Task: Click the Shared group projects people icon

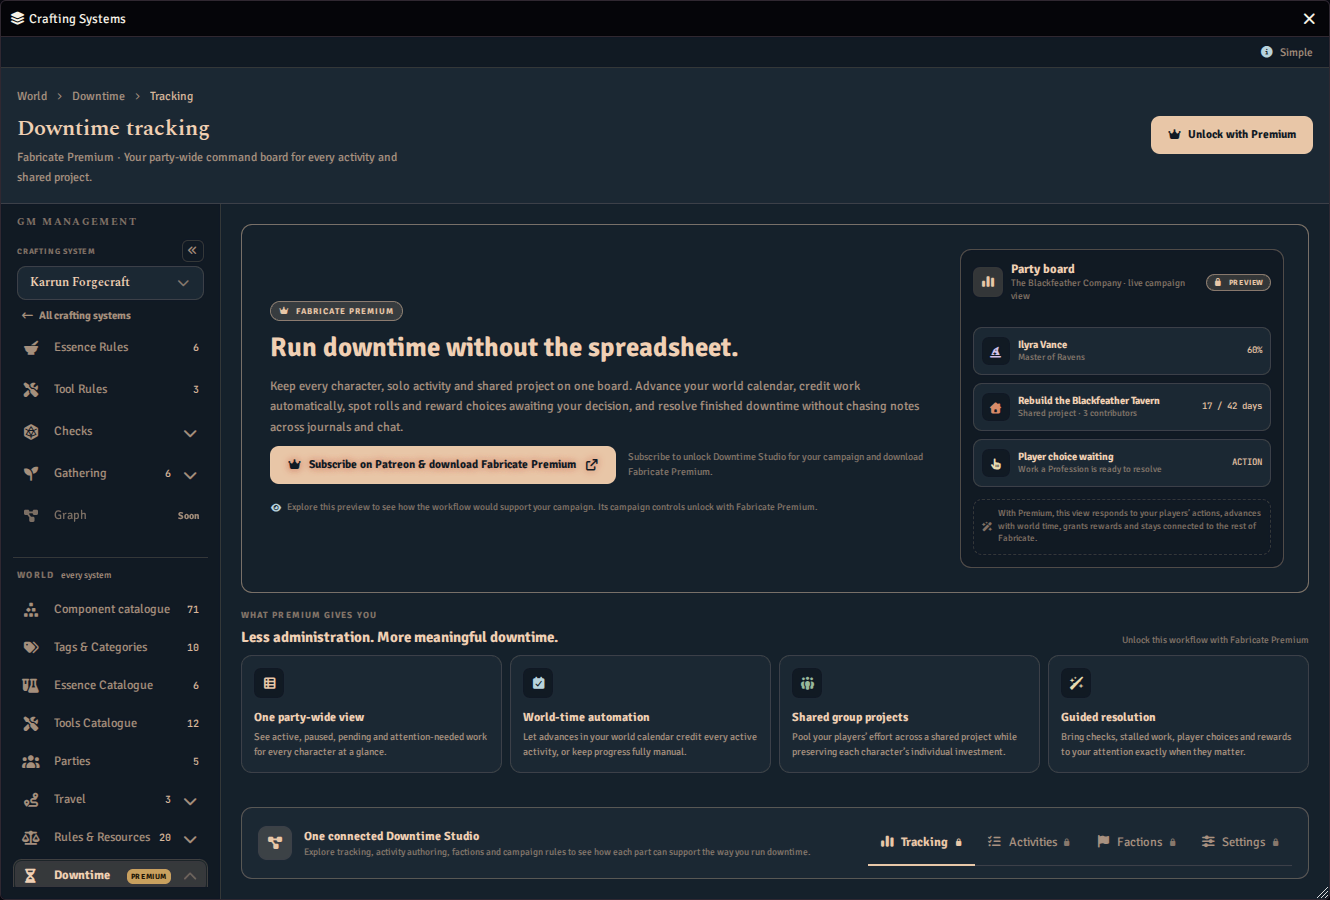Action: pyautogui.click(x=807, y=683)
